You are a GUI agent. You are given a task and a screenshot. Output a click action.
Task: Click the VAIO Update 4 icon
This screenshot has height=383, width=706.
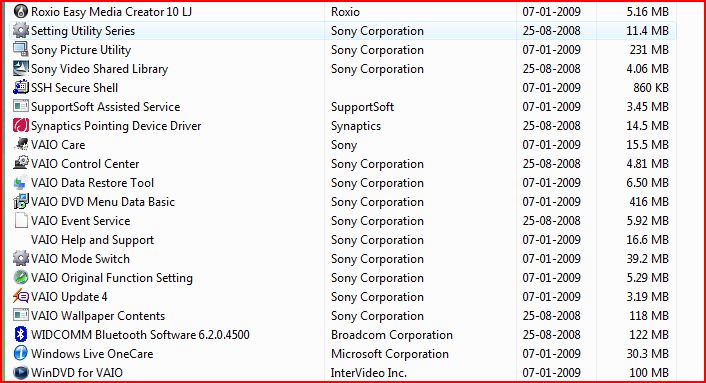[x=21, y=297]
